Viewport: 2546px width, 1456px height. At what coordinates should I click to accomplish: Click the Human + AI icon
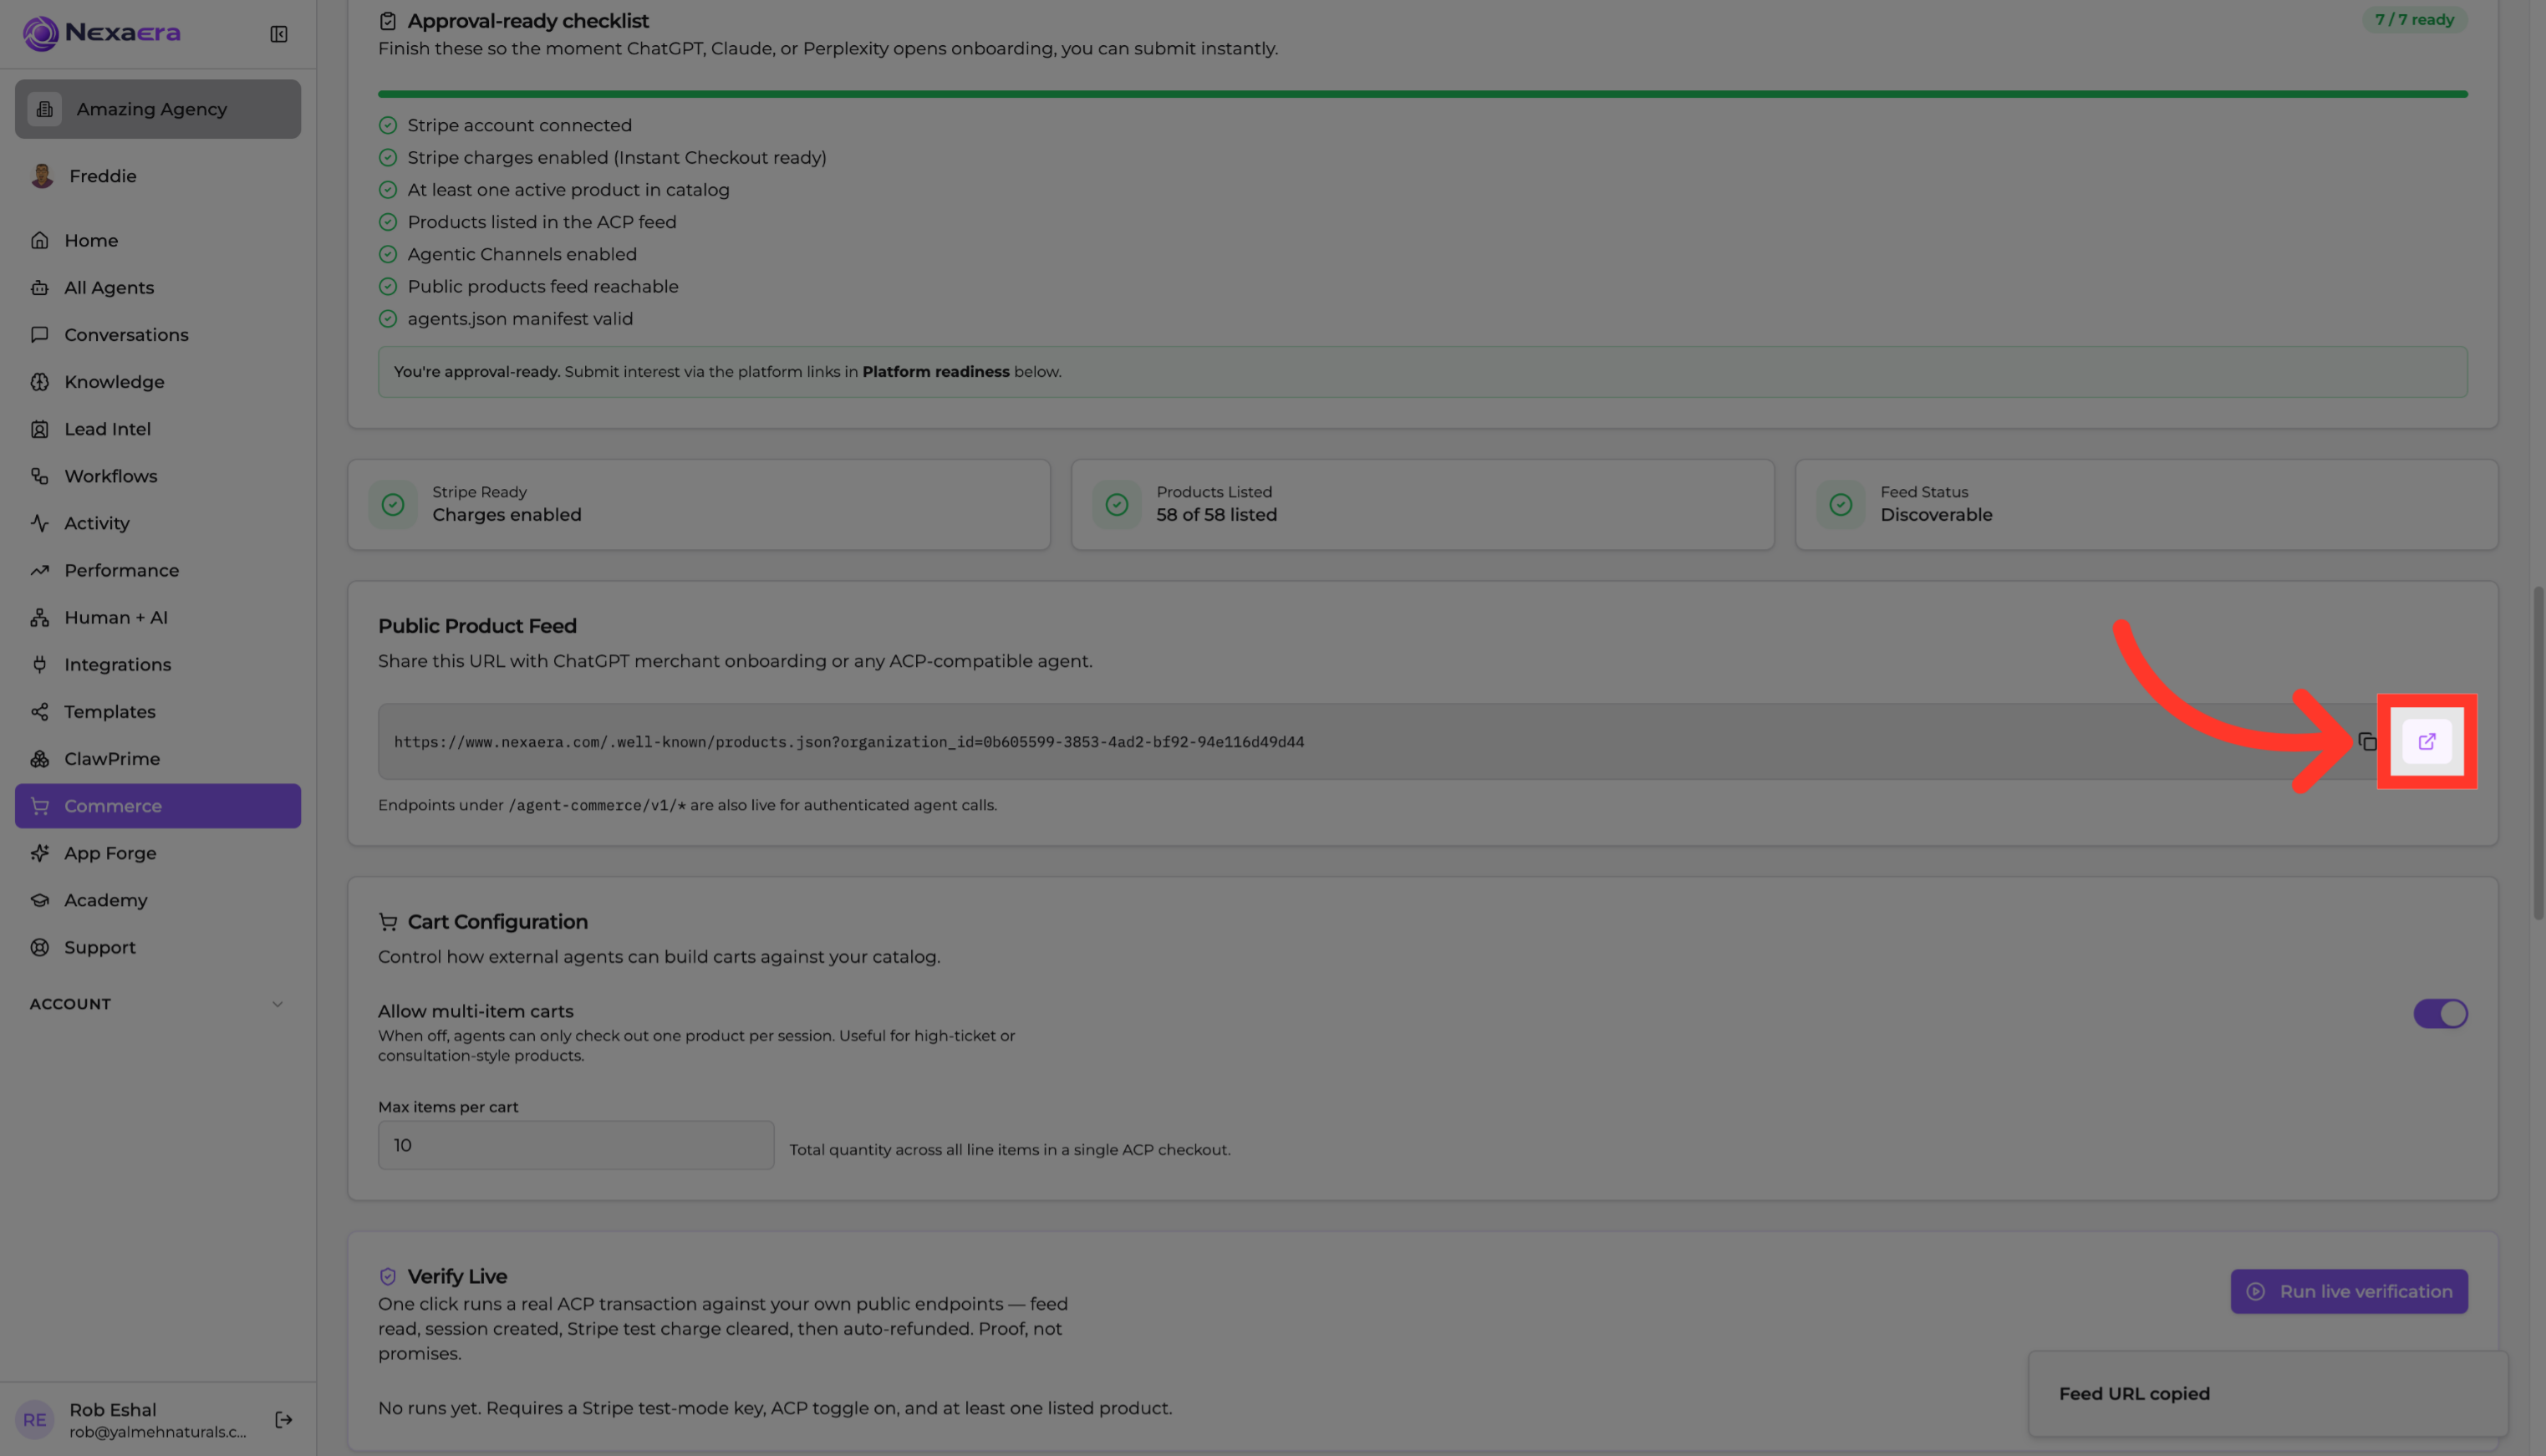point(40,617)
